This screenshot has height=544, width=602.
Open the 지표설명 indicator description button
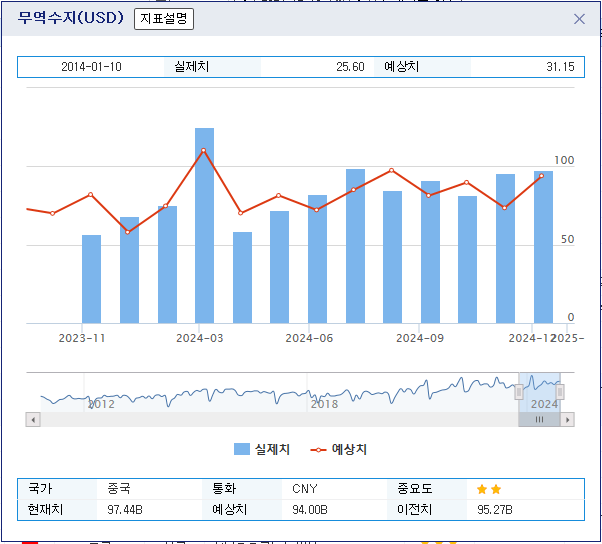pyautogui.click(x=164, y=19)
